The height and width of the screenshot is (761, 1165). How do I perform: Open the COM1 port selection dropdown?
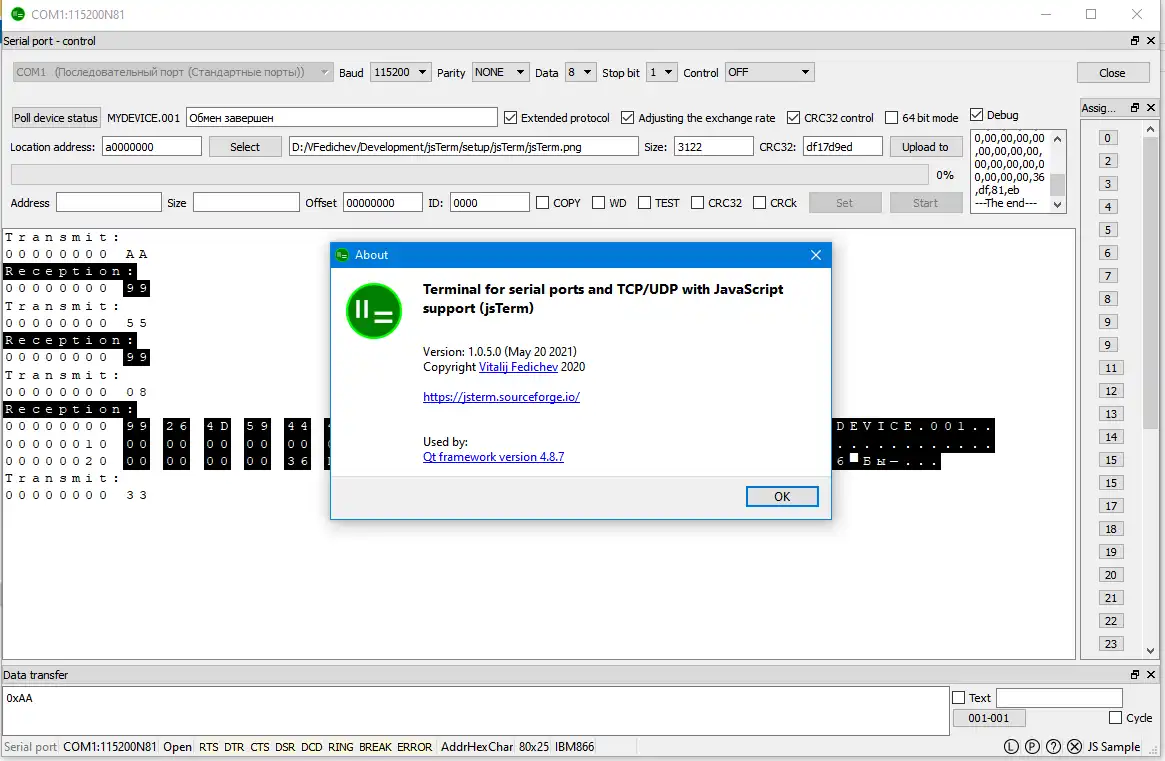[x=172, y=72]
